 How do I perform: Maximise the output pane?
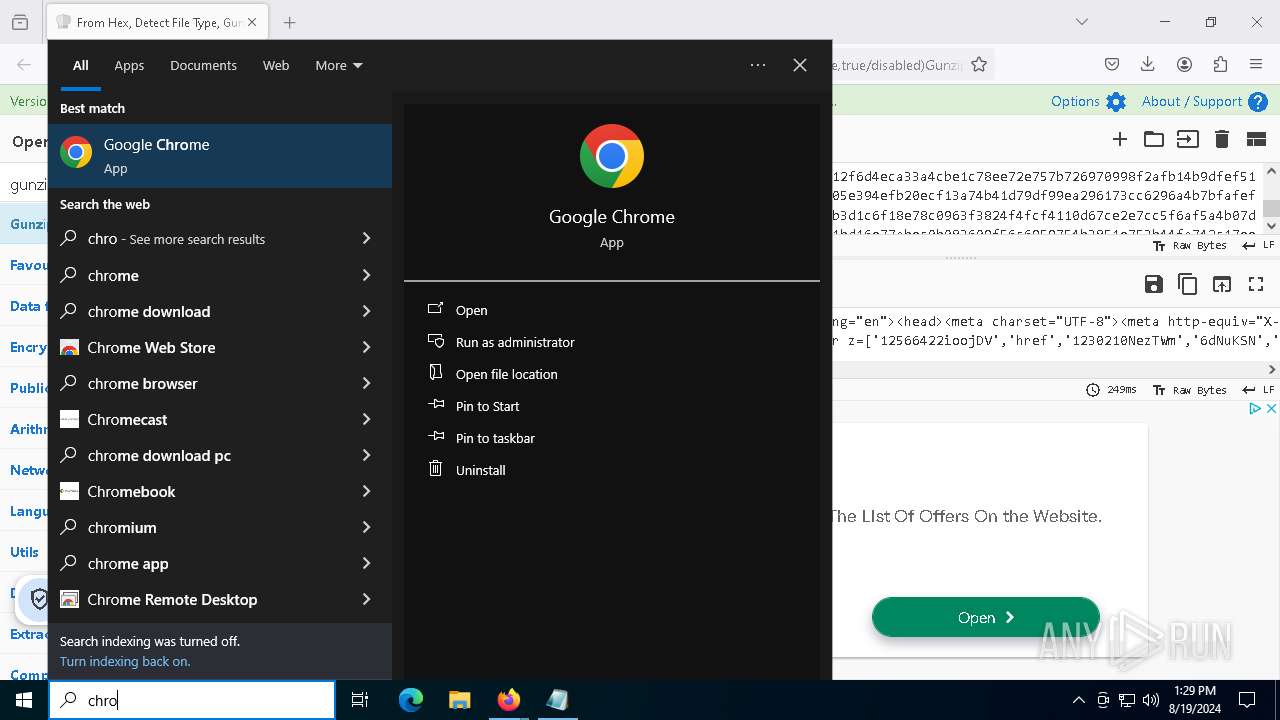coord(1256,285)
